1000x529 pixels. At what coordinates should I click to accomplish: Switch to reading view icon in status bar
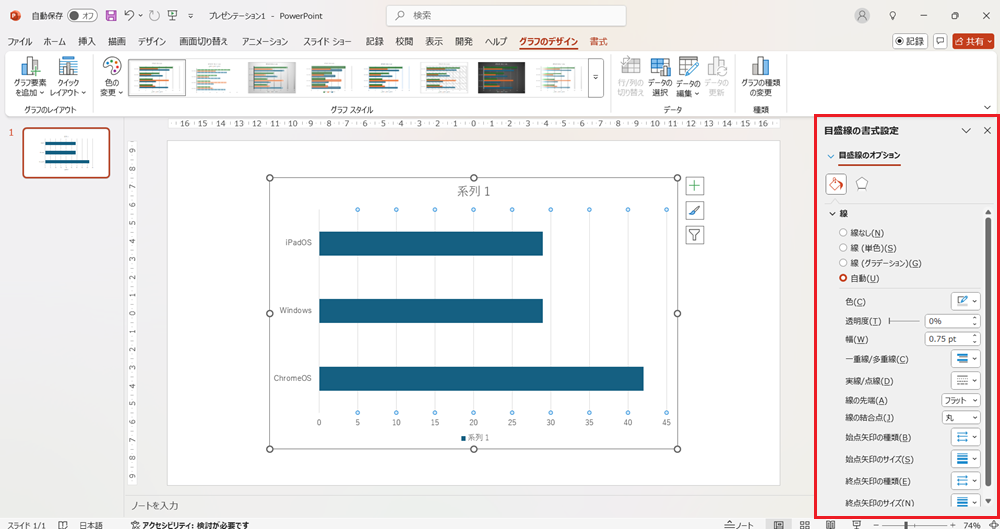[830, 525]
